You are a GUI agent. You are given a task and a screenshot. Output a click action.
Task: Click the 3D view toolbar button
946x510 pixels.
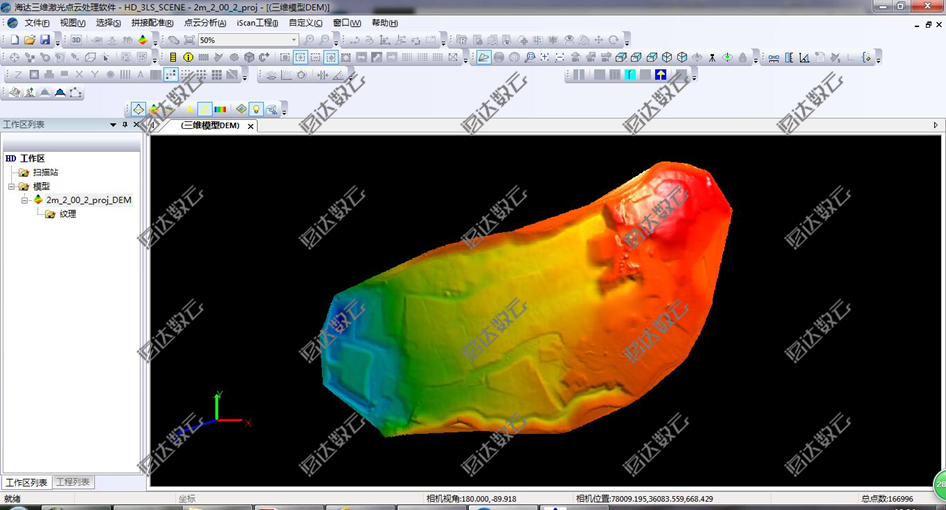[76, 40]
